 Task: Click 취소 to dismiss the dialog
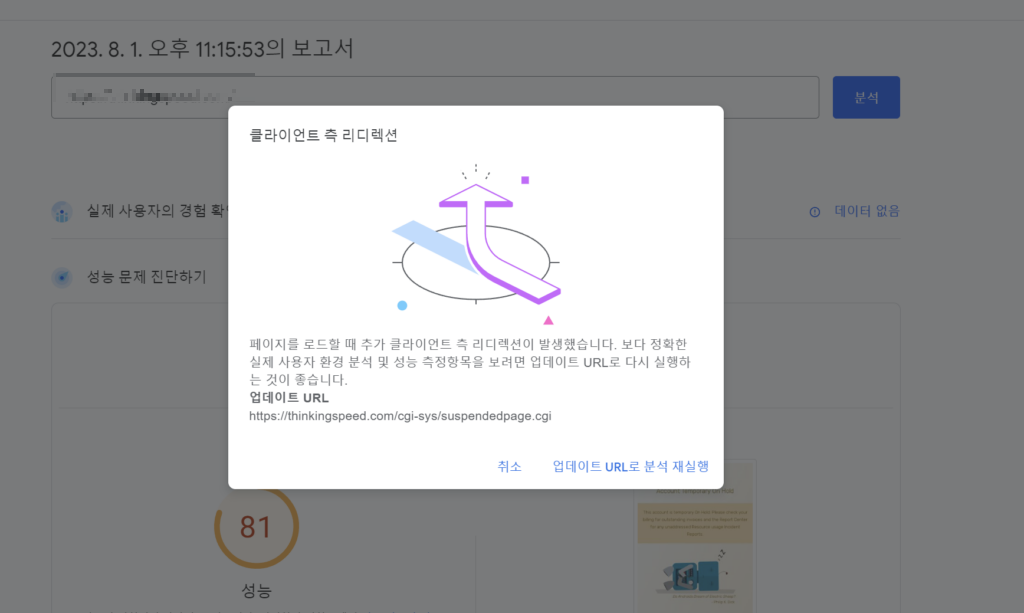[510, 466]
